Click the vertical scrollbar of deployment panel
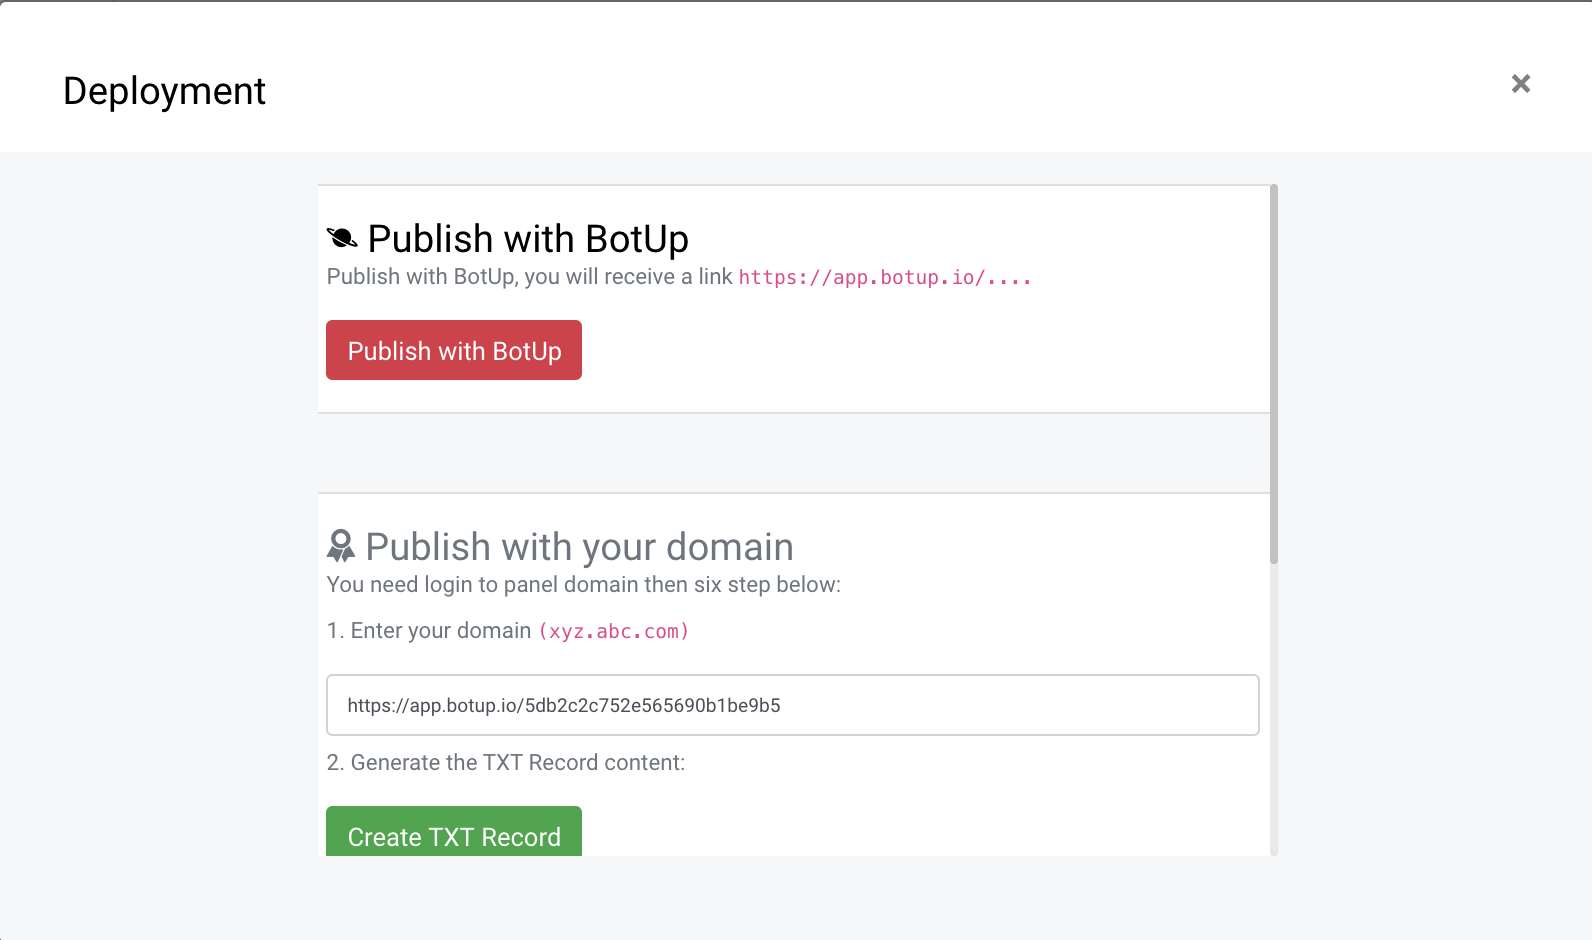This screenshot has height=940, width=1592. click(1274, 374)
